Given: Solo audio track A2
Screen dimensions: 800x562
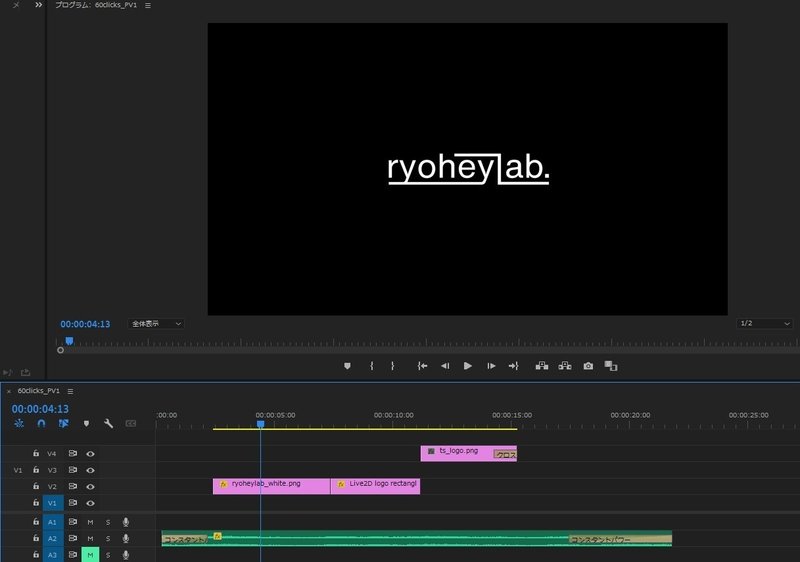Looking at the screenshot, I should coord(108,538).
